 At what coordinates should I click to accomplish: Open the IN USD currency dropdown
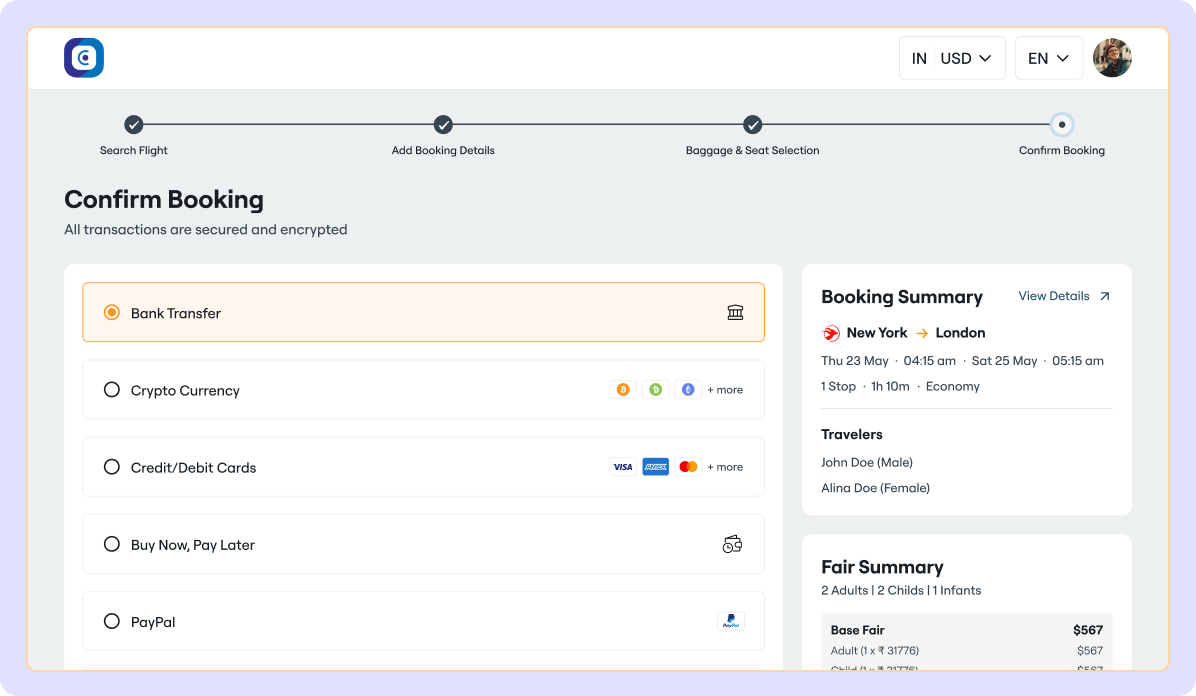pos(952,57)
